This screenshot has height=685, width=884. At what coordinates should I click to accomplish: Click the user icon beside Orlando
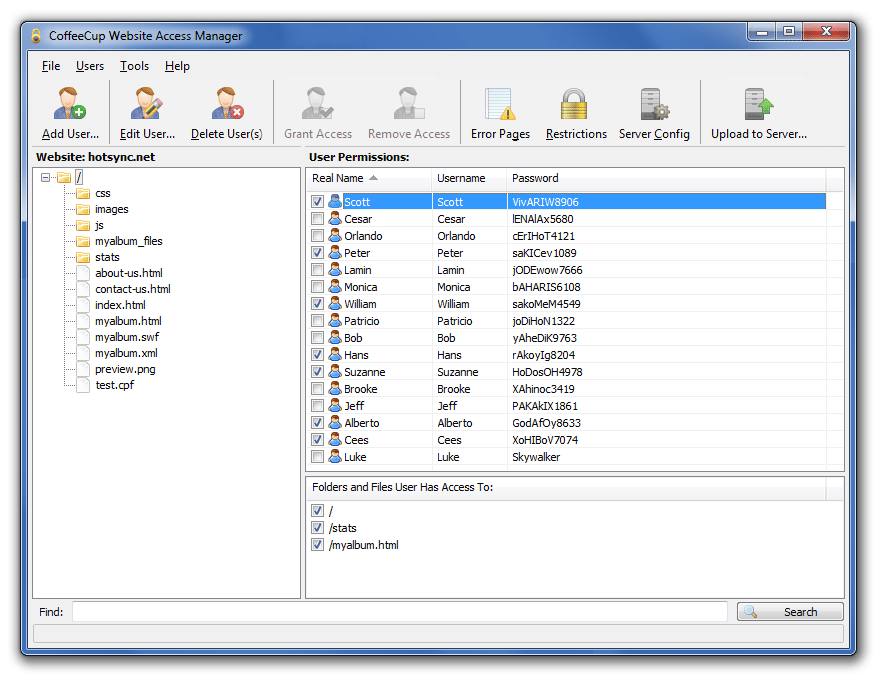(335, 236)
